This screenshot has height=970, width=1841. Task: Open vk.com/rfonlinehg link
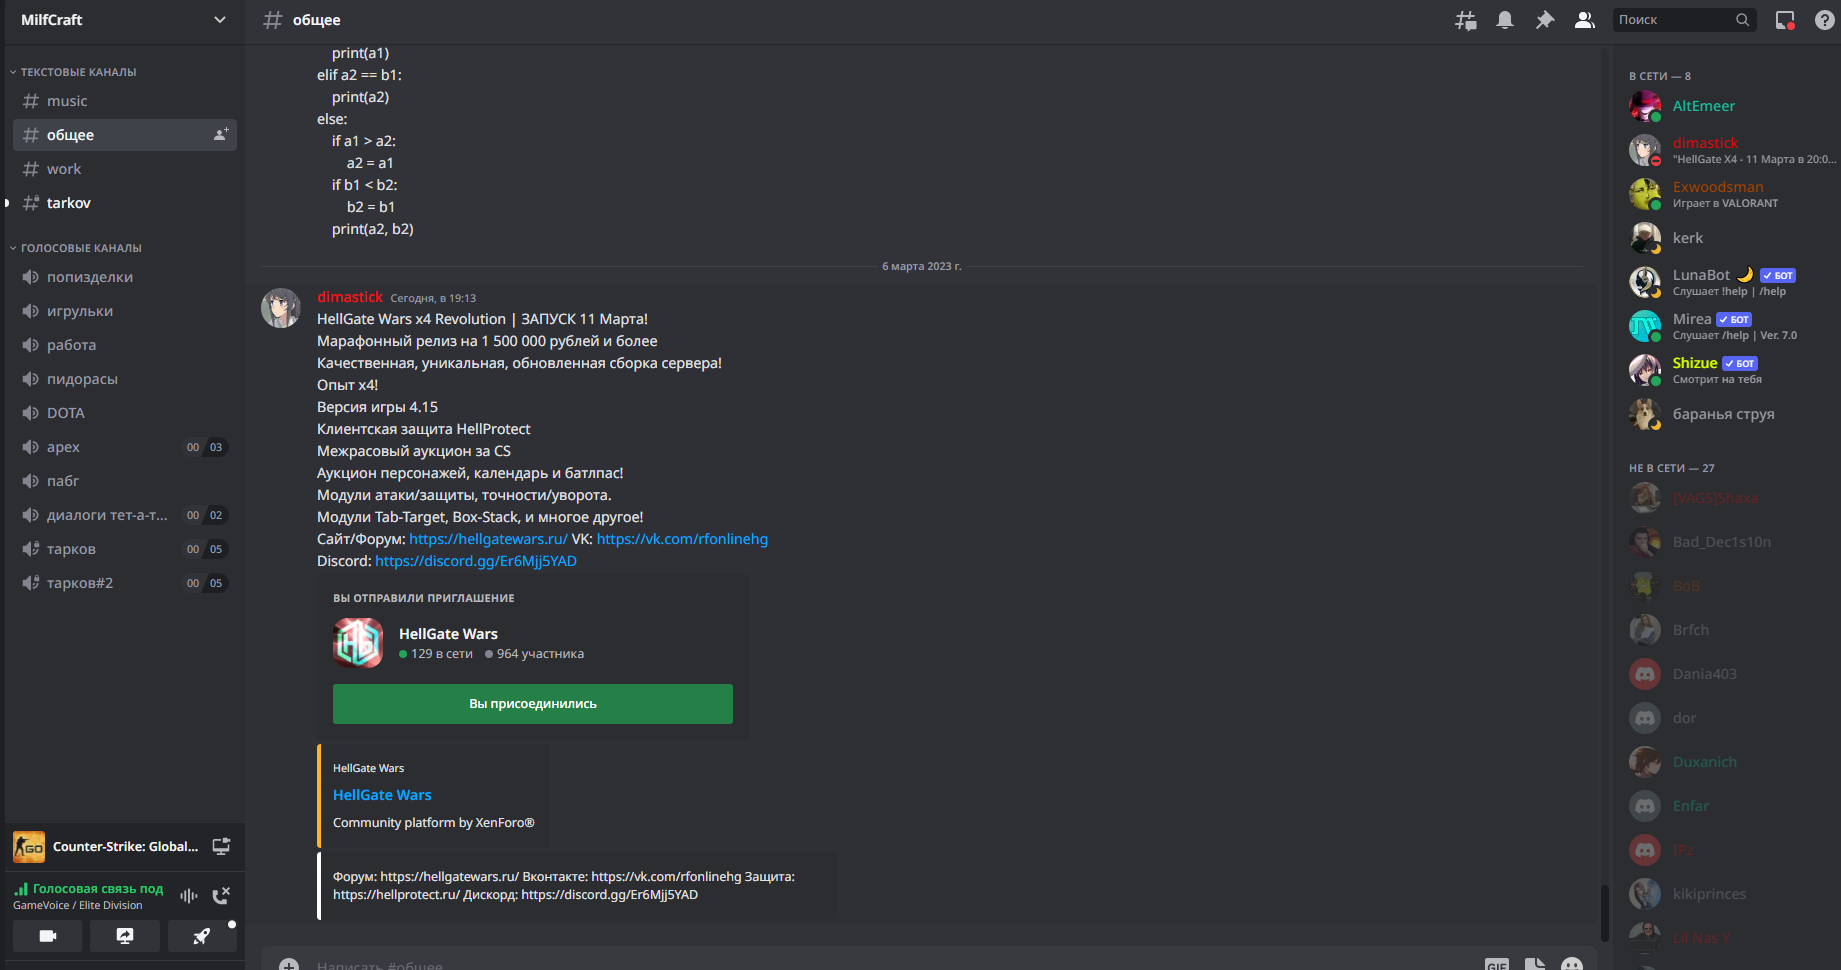(682, 539)
